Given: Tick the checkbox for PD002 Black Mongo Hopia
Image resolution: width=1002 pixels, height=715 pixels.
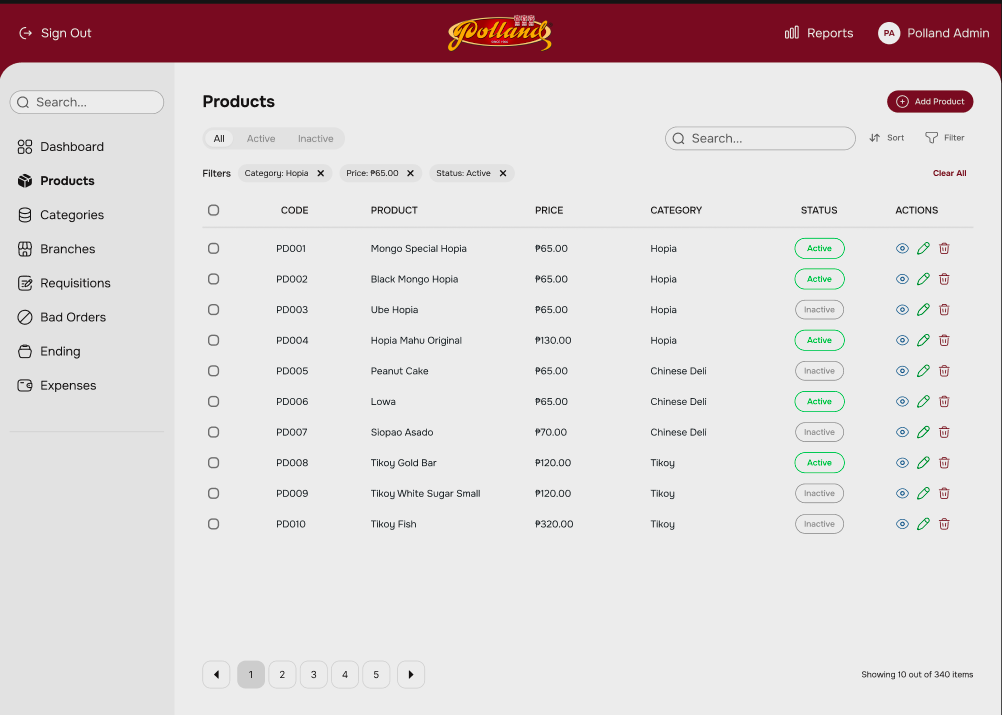Looking at the screenshot, I should [x=213, y=279].
